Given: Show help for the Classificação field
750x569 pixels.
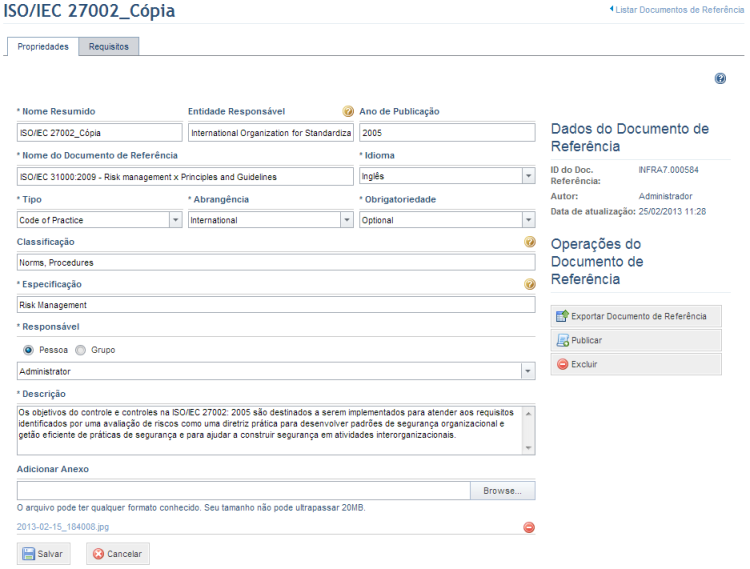Looking at the screenshot, I should (529, 242).
